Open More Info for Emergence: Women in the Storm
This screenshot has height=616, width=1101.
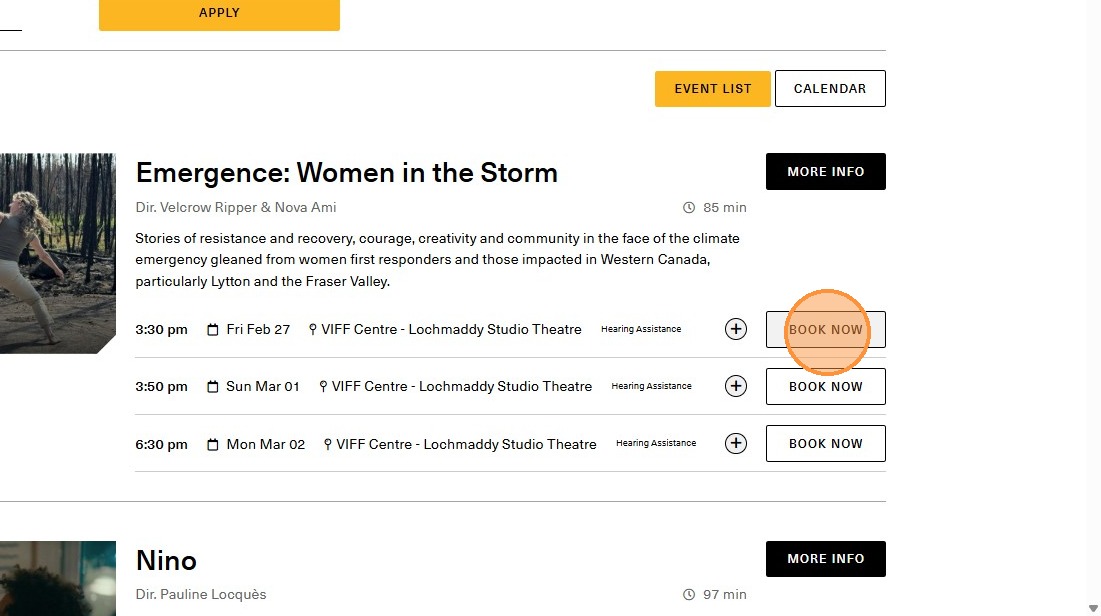(825, 171)
